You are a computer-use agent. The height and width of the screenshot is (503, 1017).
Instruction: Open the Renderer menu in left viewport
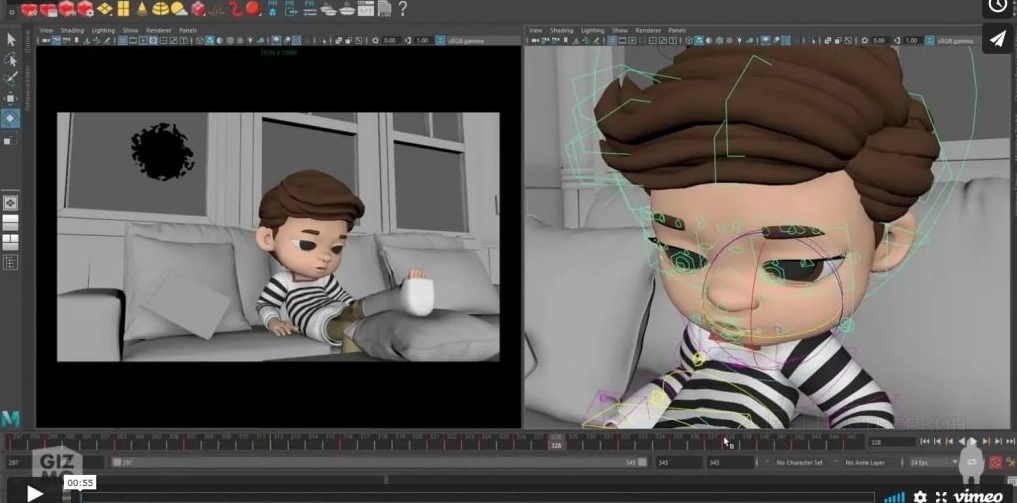(159, 30)
